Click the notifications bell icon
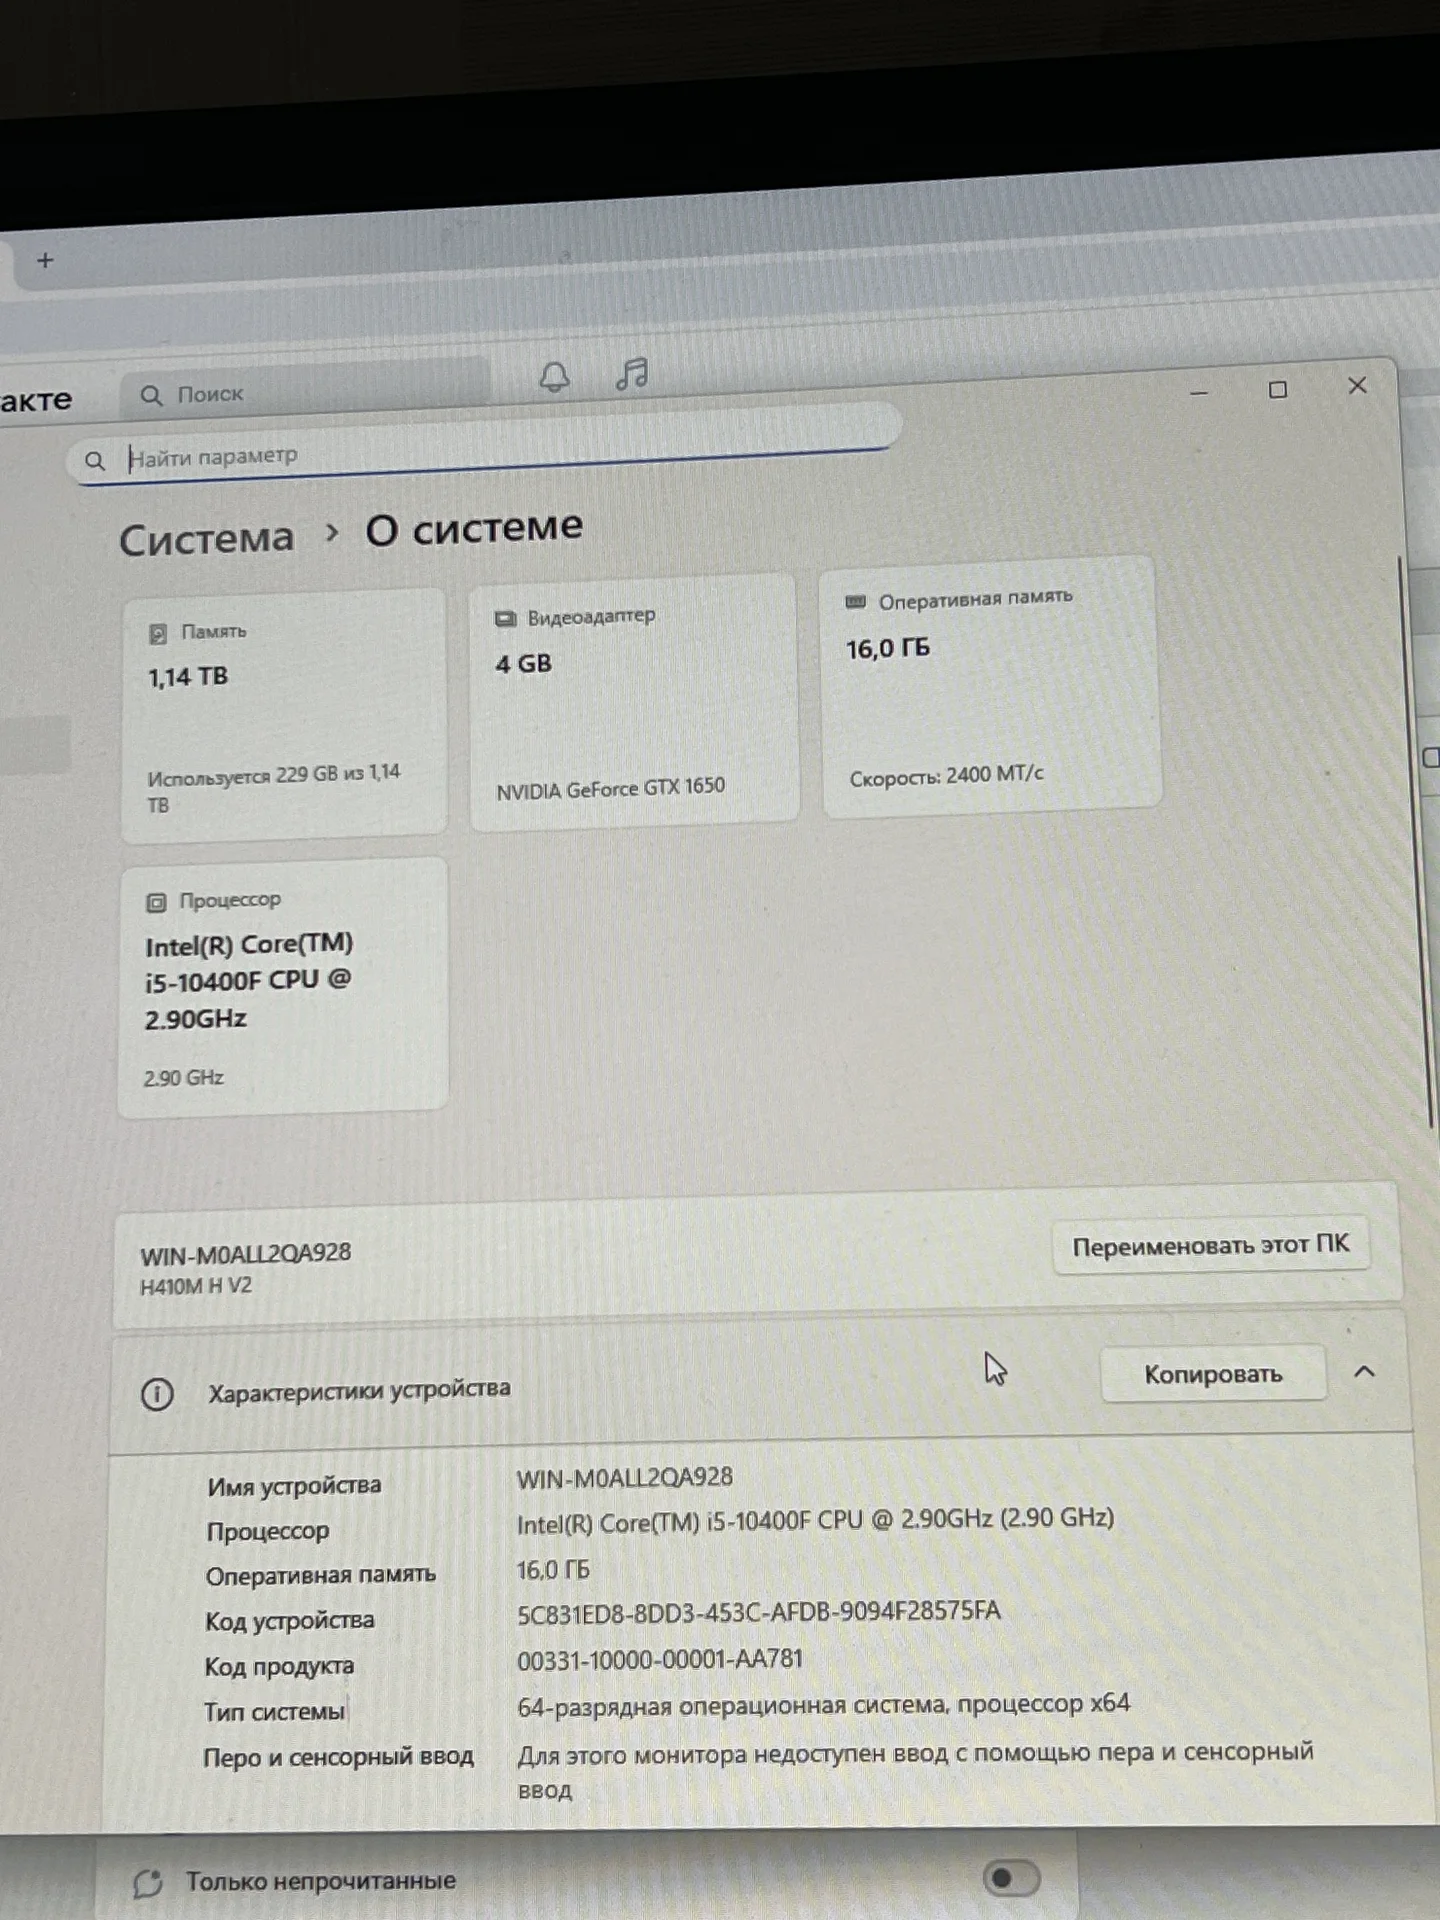The width and height of the screenshot is (1440, 1920). pos(555,377)
